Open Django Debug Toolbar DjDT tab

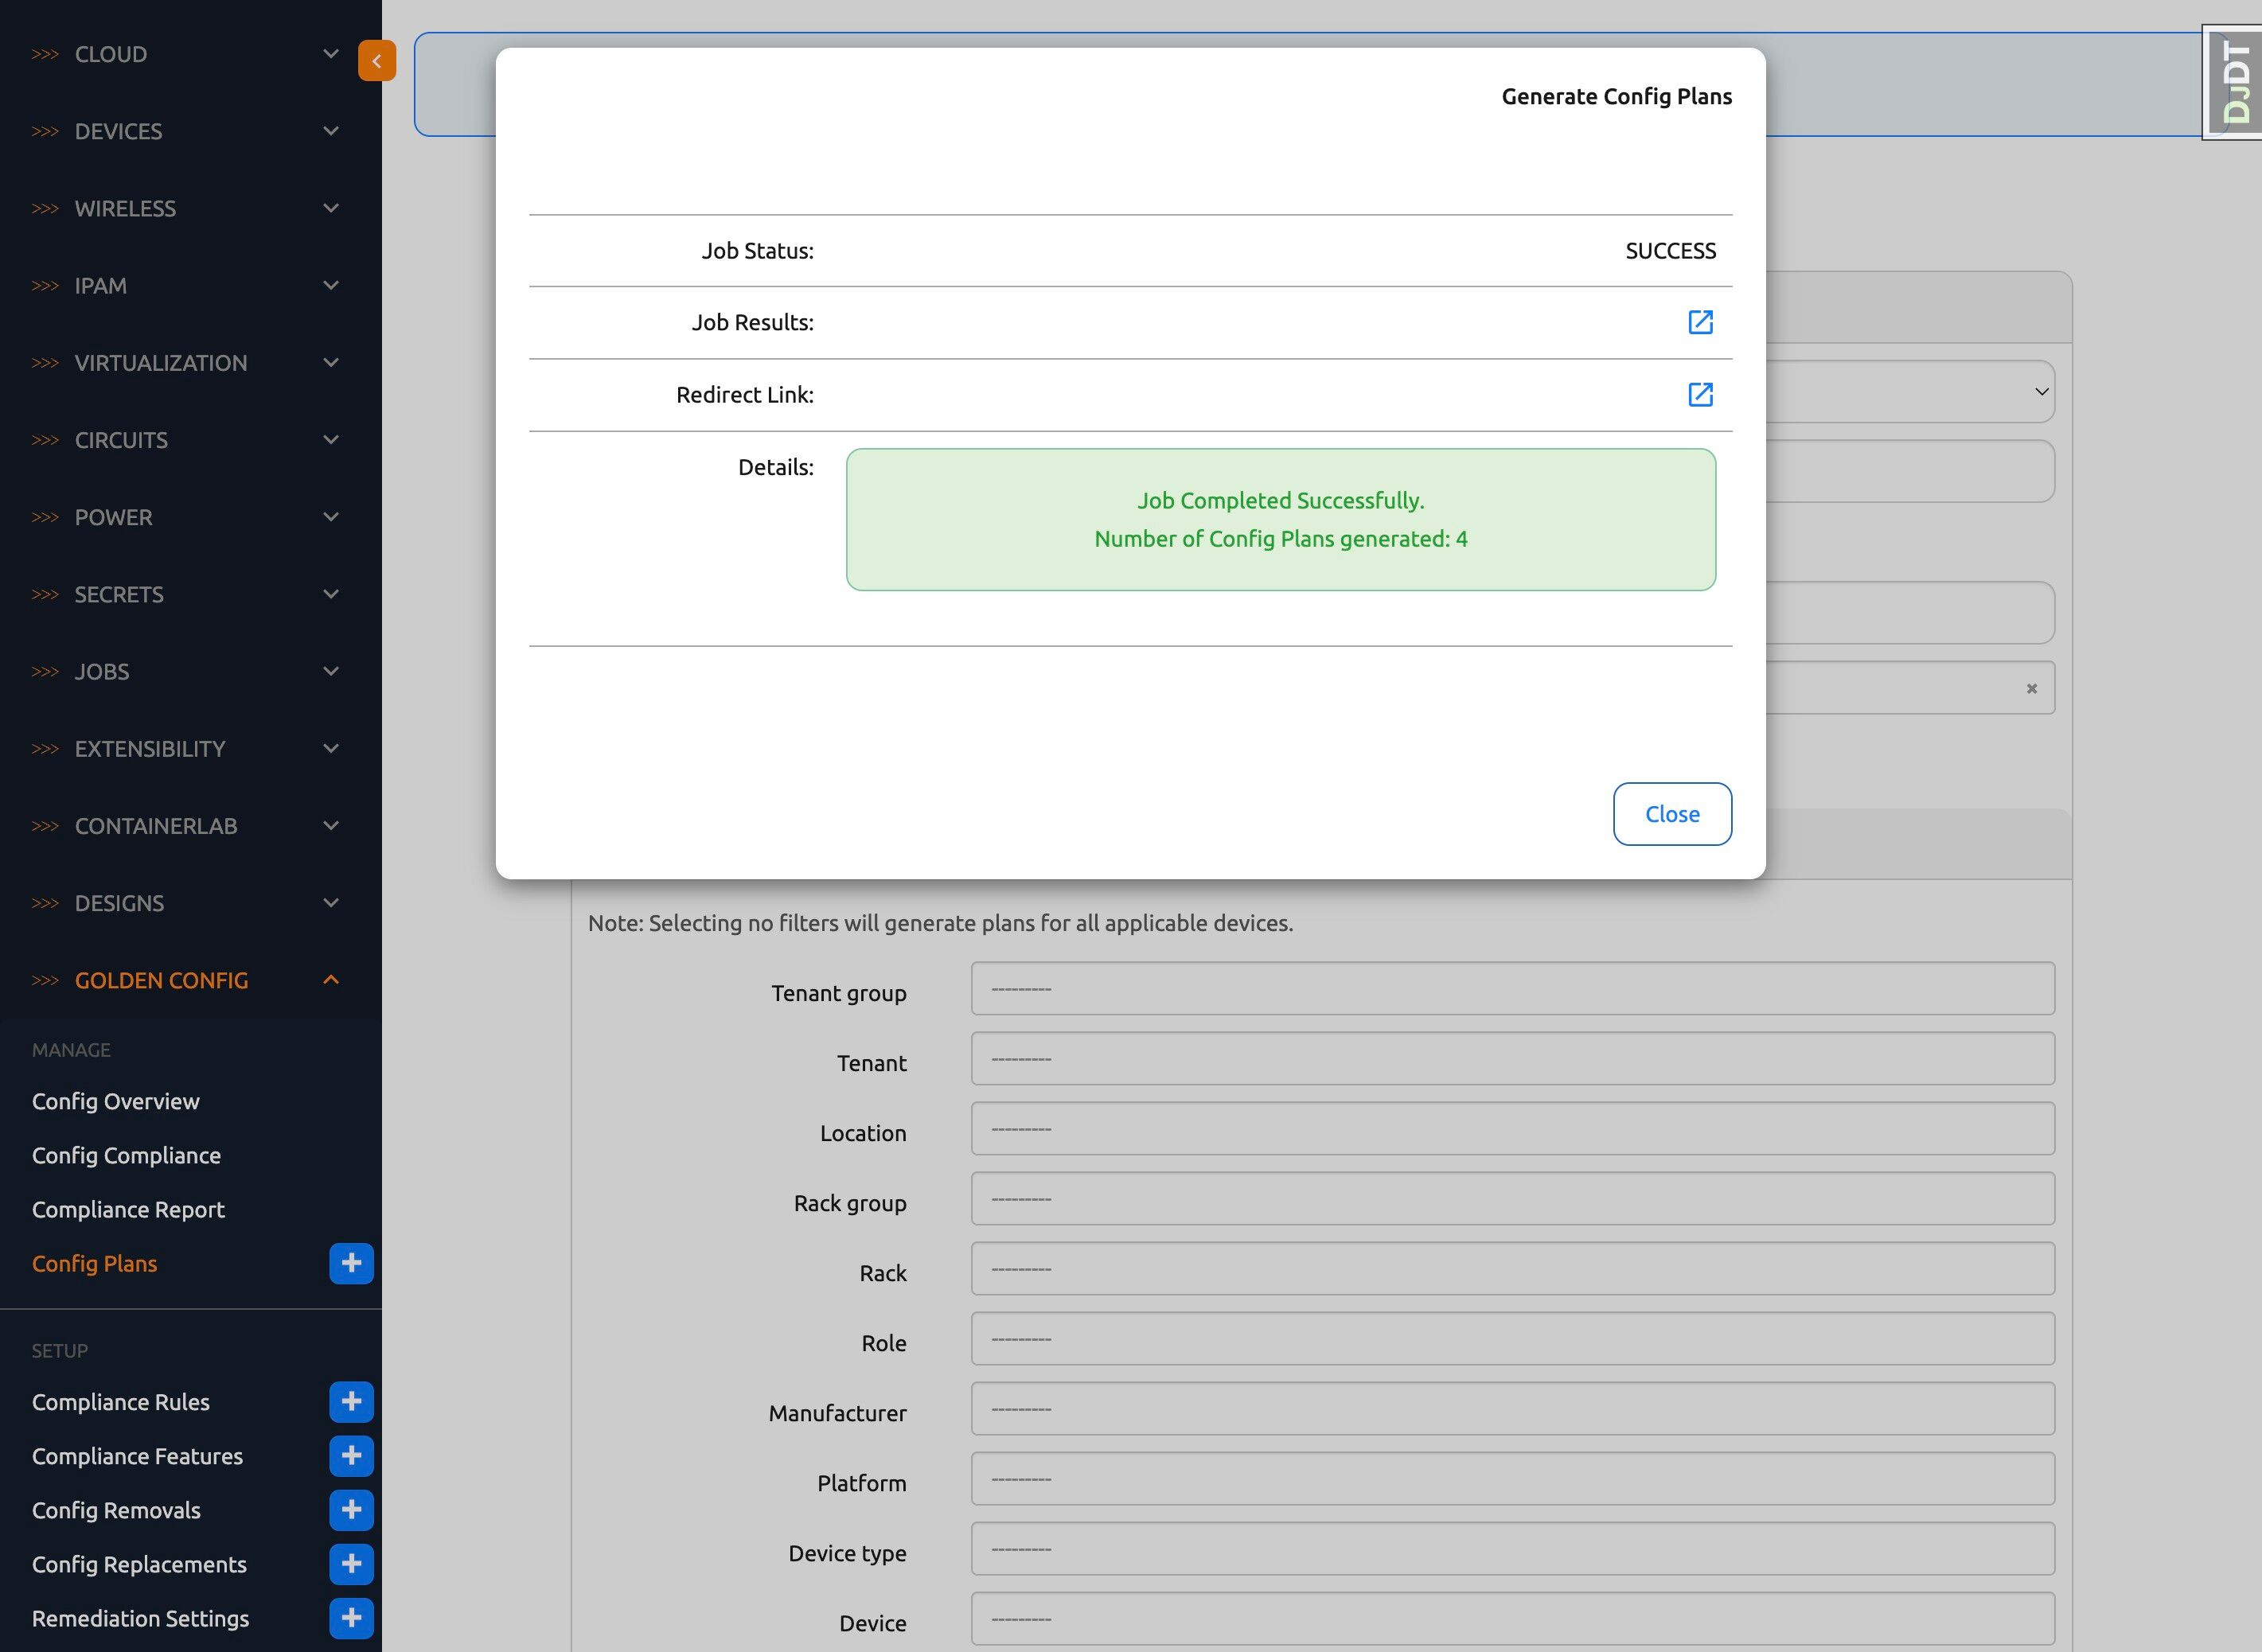pos(2236,82)
